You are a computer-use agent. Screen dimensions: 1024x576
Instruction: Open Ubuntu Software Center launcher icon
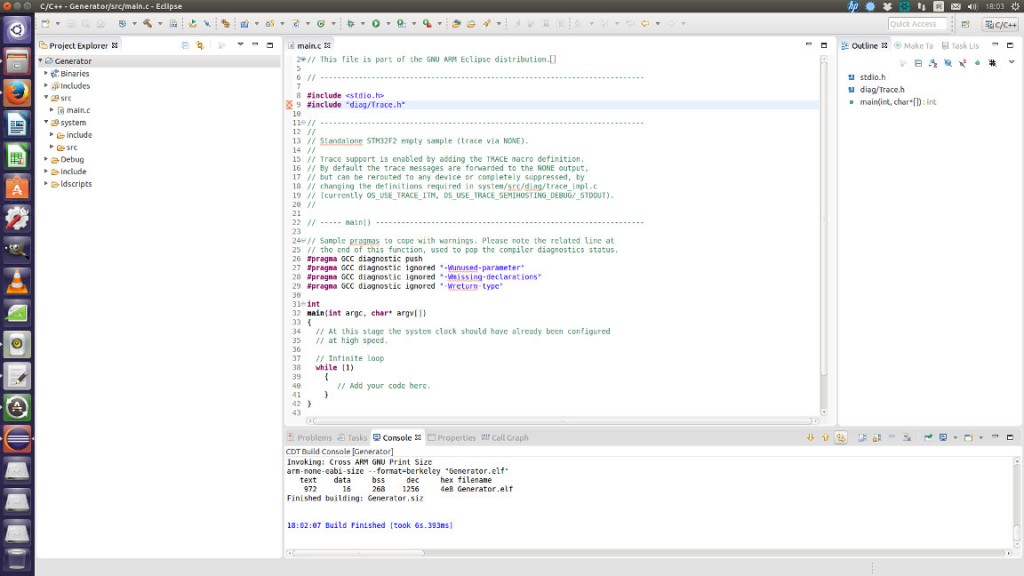pyautogui.click(x=17, y=187)
